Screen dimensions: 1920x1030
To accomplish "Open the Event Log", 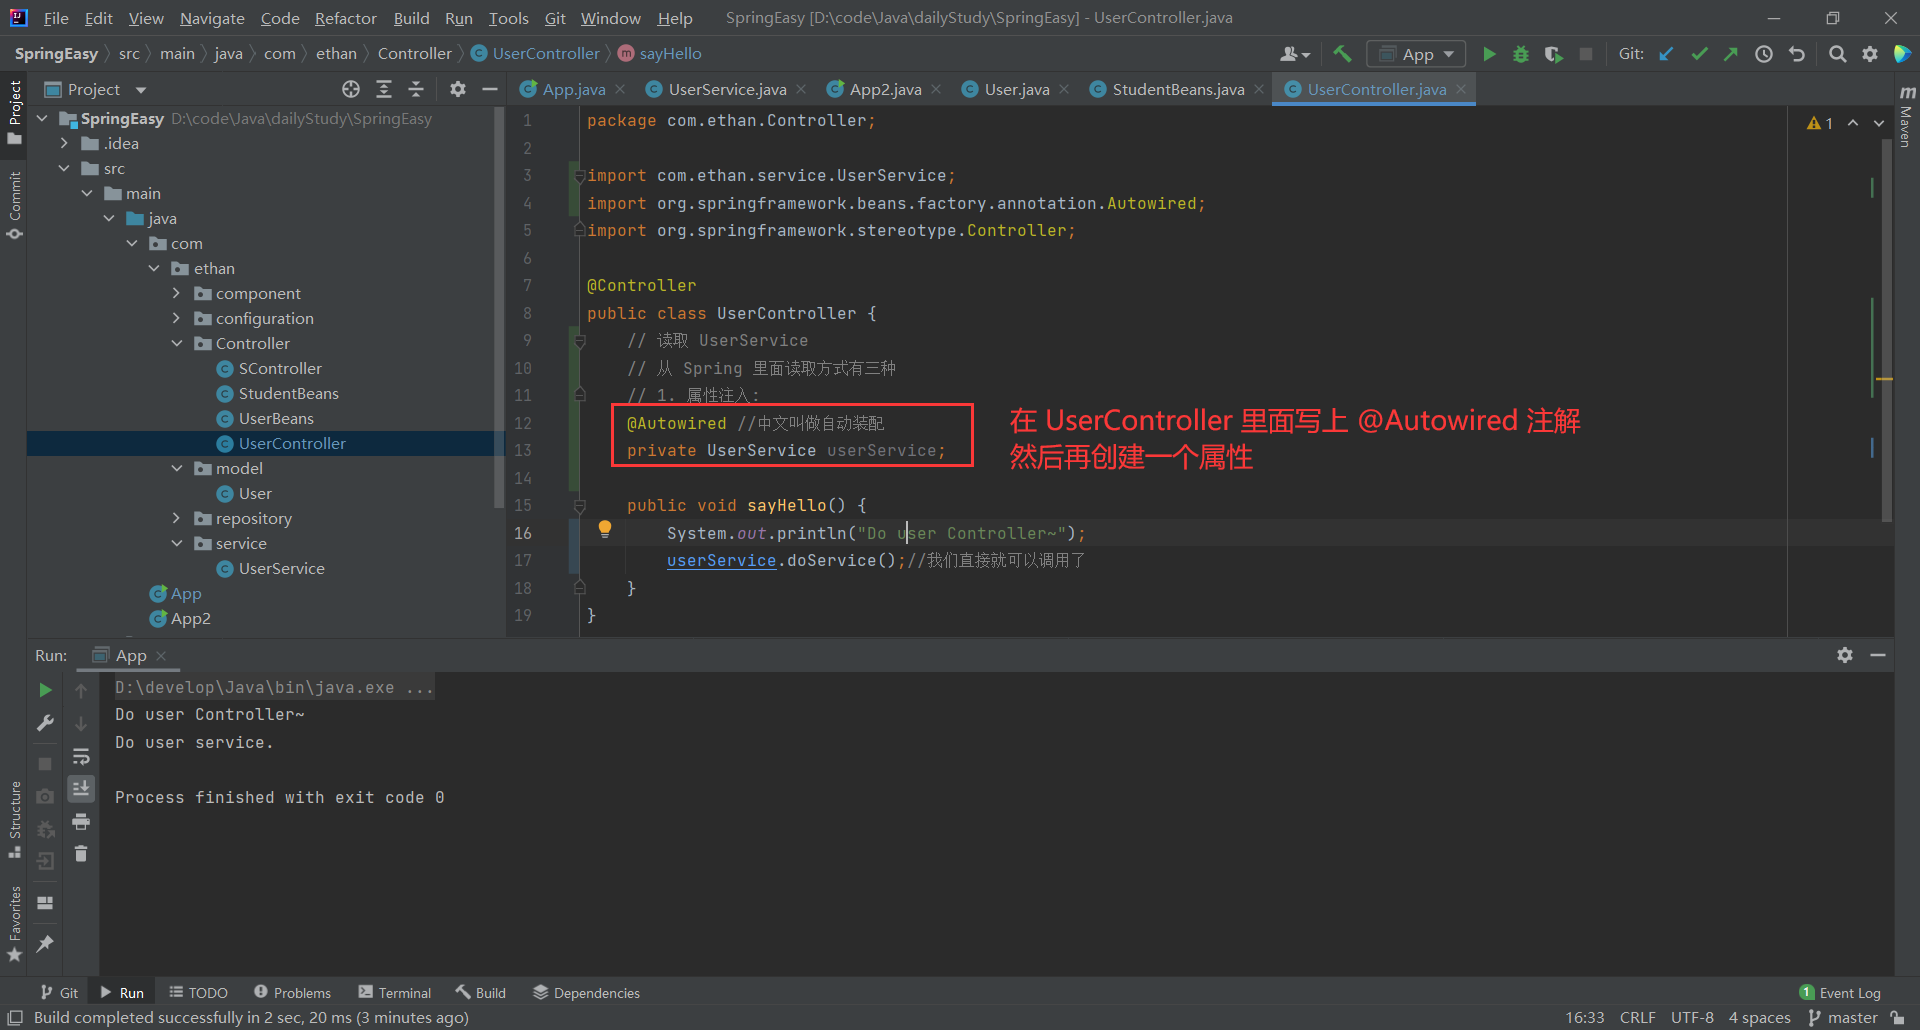I will click(1840, 992).
